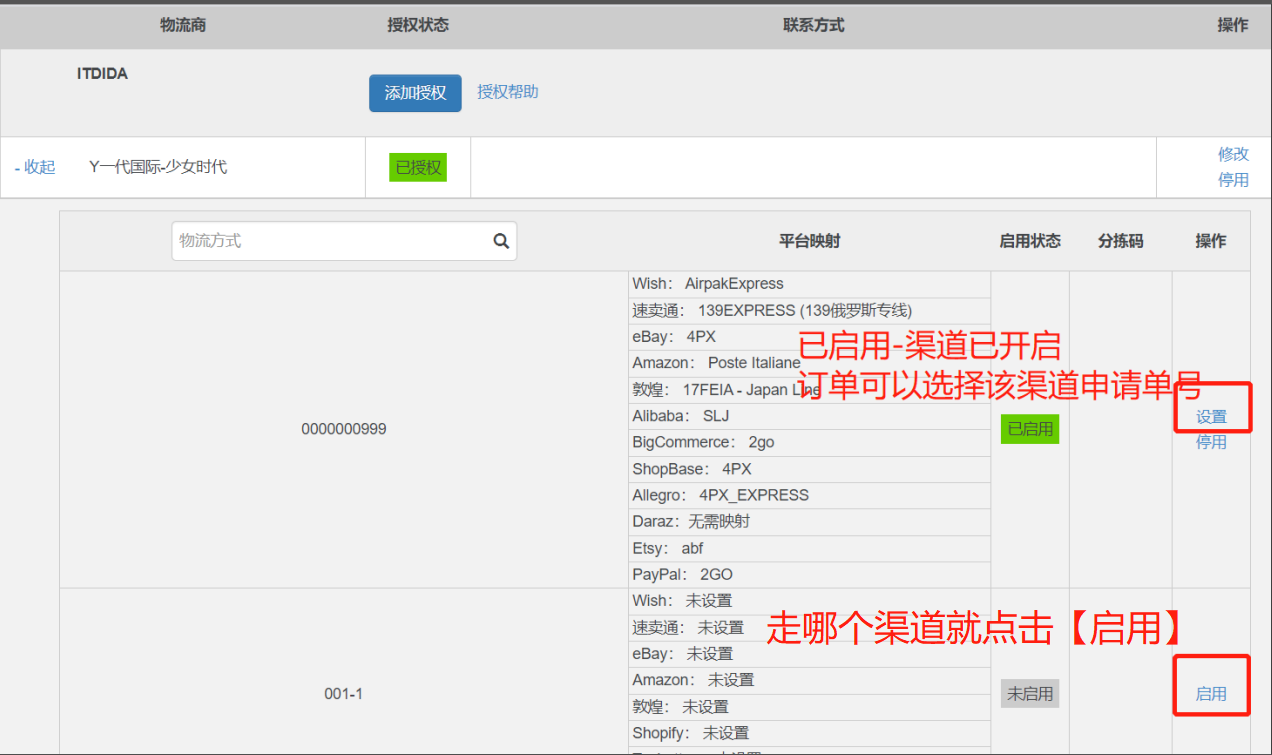Click the 联系方式 column header
Image resolution: width=1272 pixels, height=755 pixels.
point(814,25)
